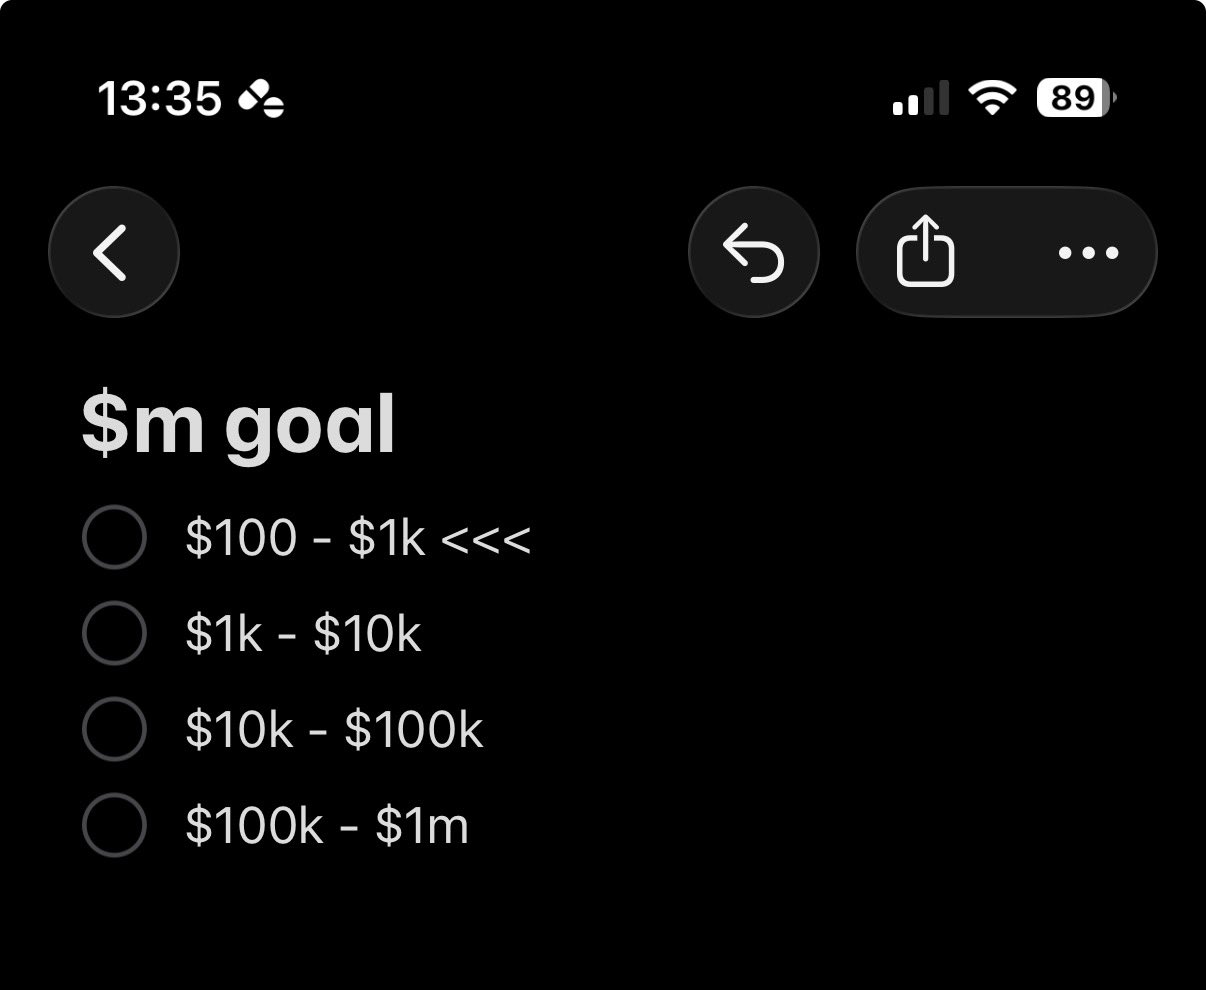Tap the "$100k - $1m" text line
The image size is (1206, 990).
click(x=327, y=826)
